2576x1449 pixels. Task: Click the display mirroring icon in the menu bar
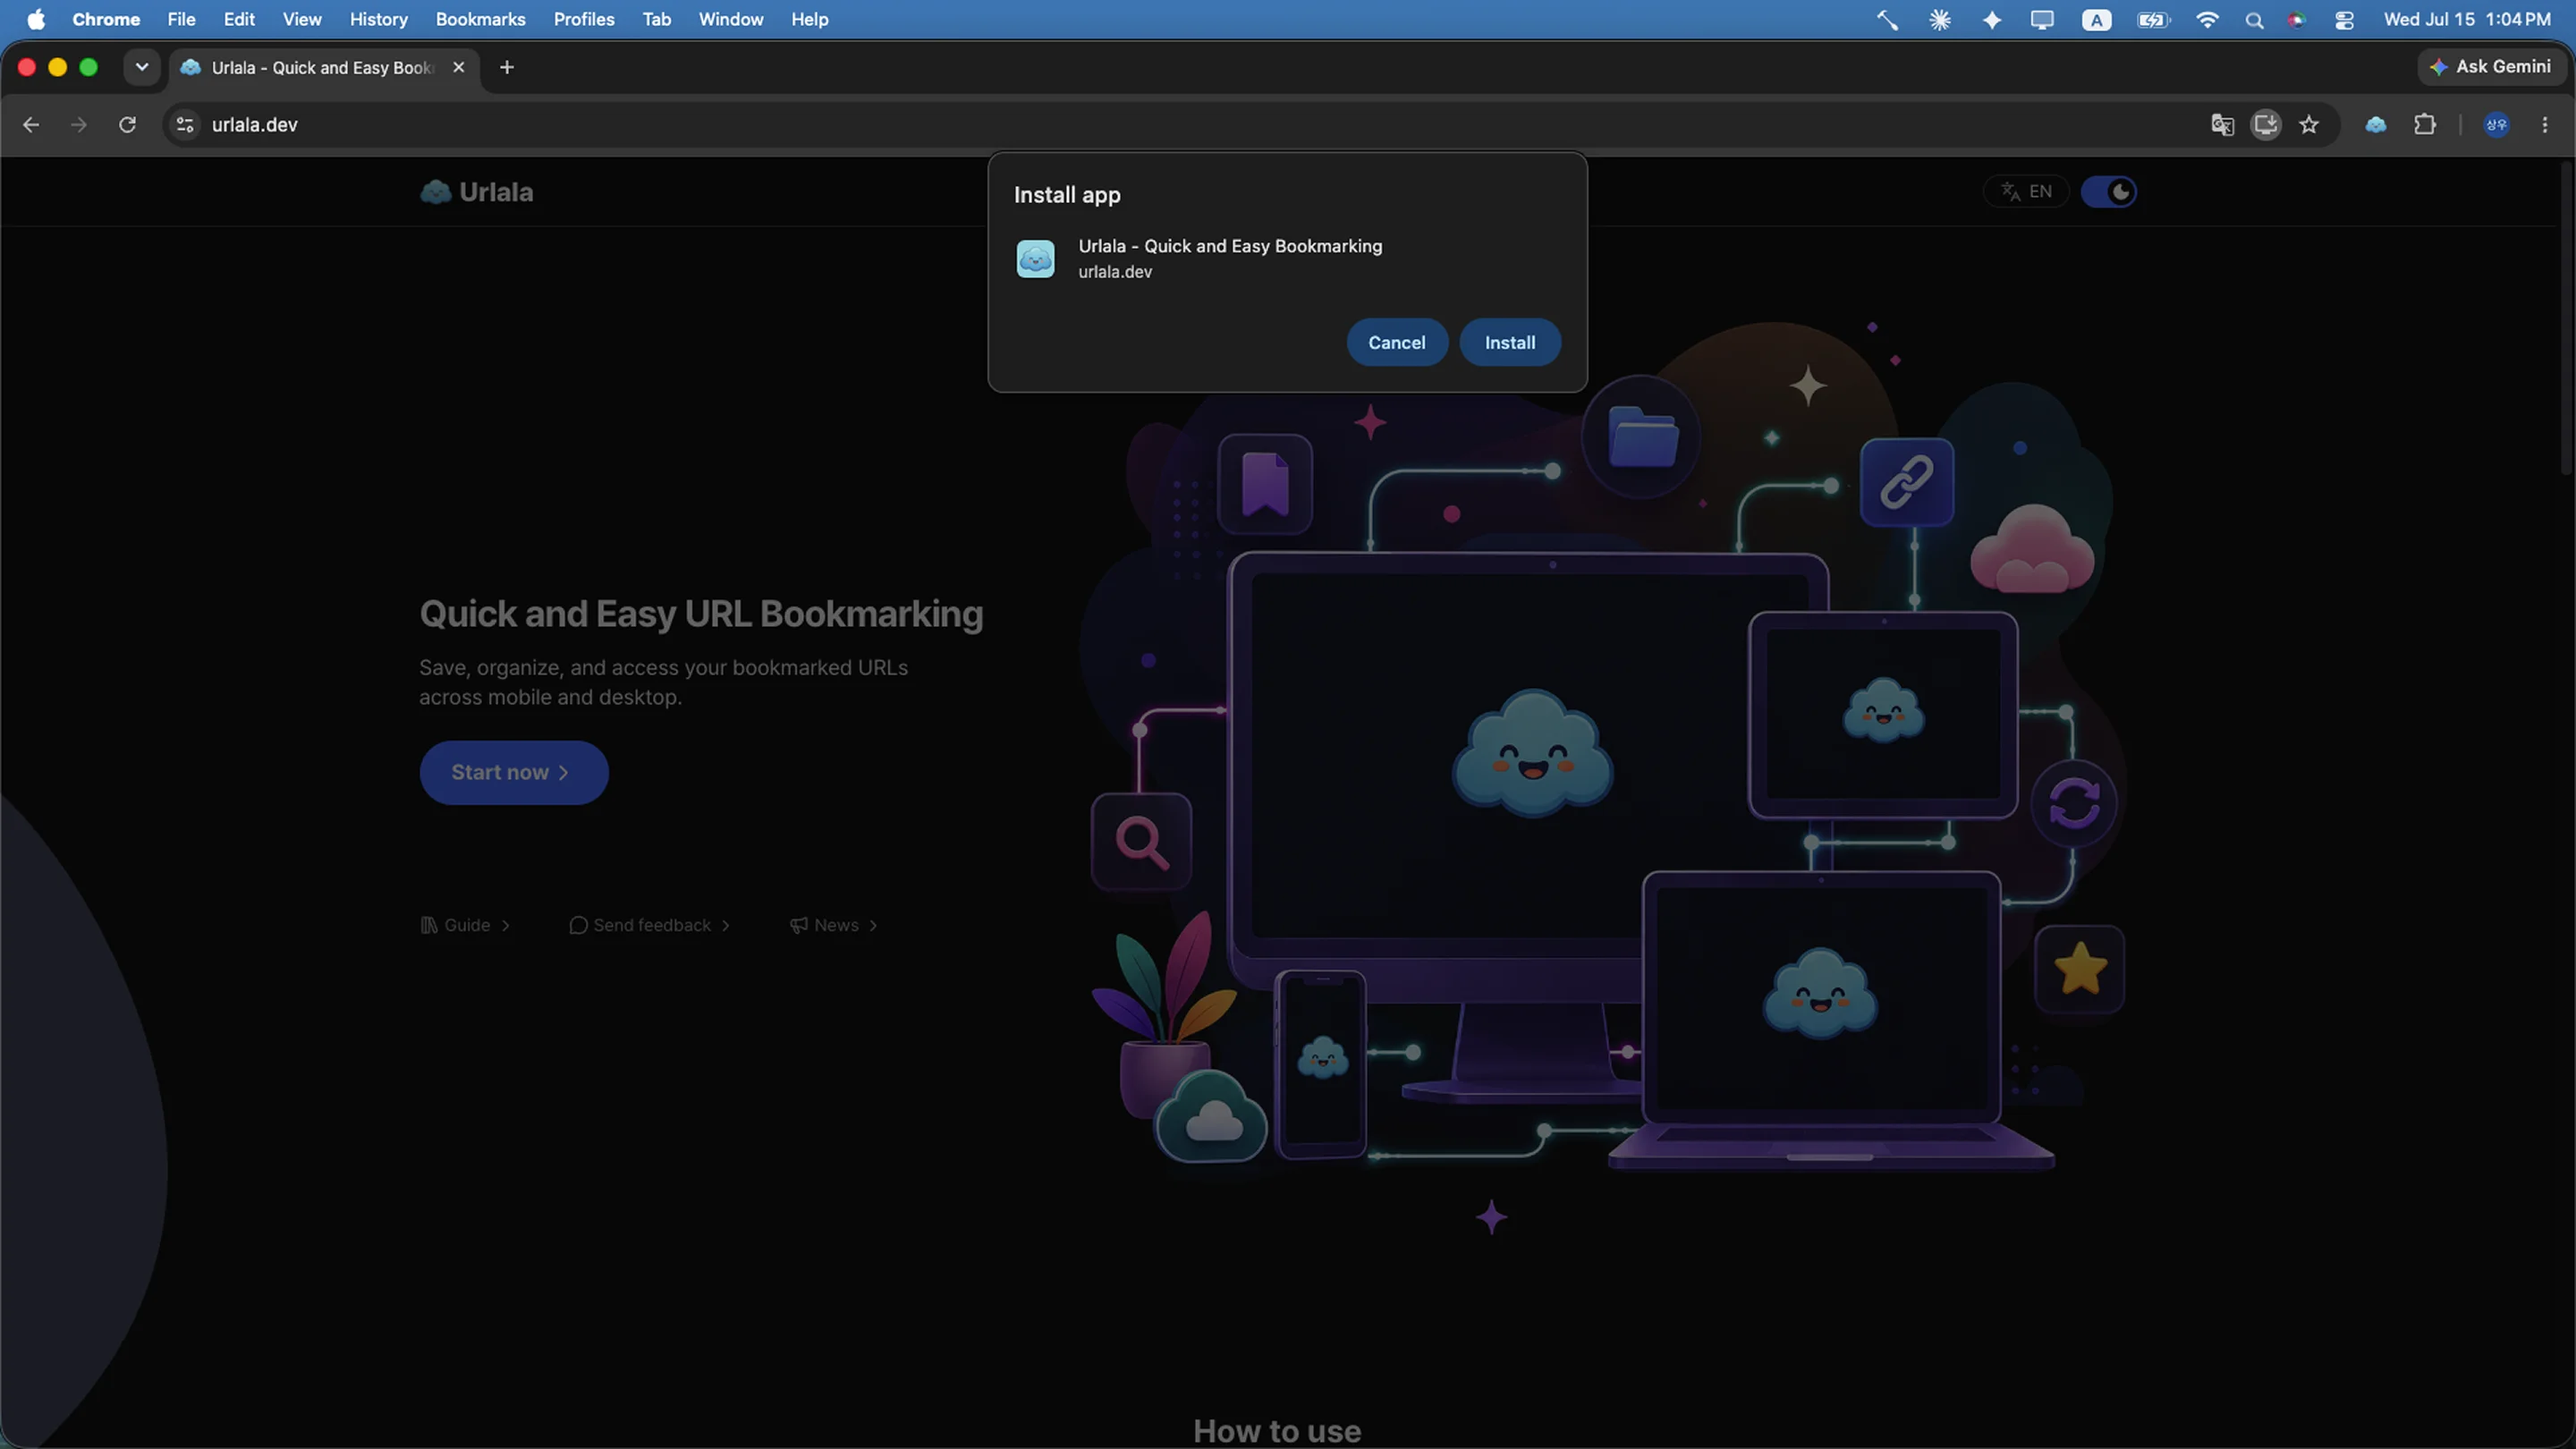click(x=2042, y=19)
